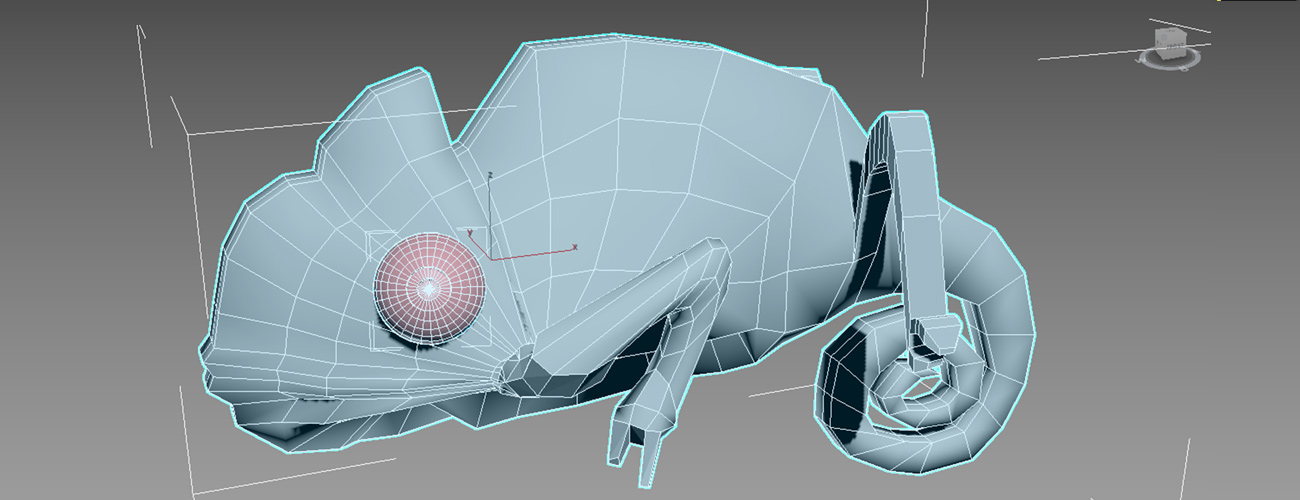Click the red X axis endpoint of the gizmo
This screenshot has width=1300, height=500.
[x=574, y=246]
